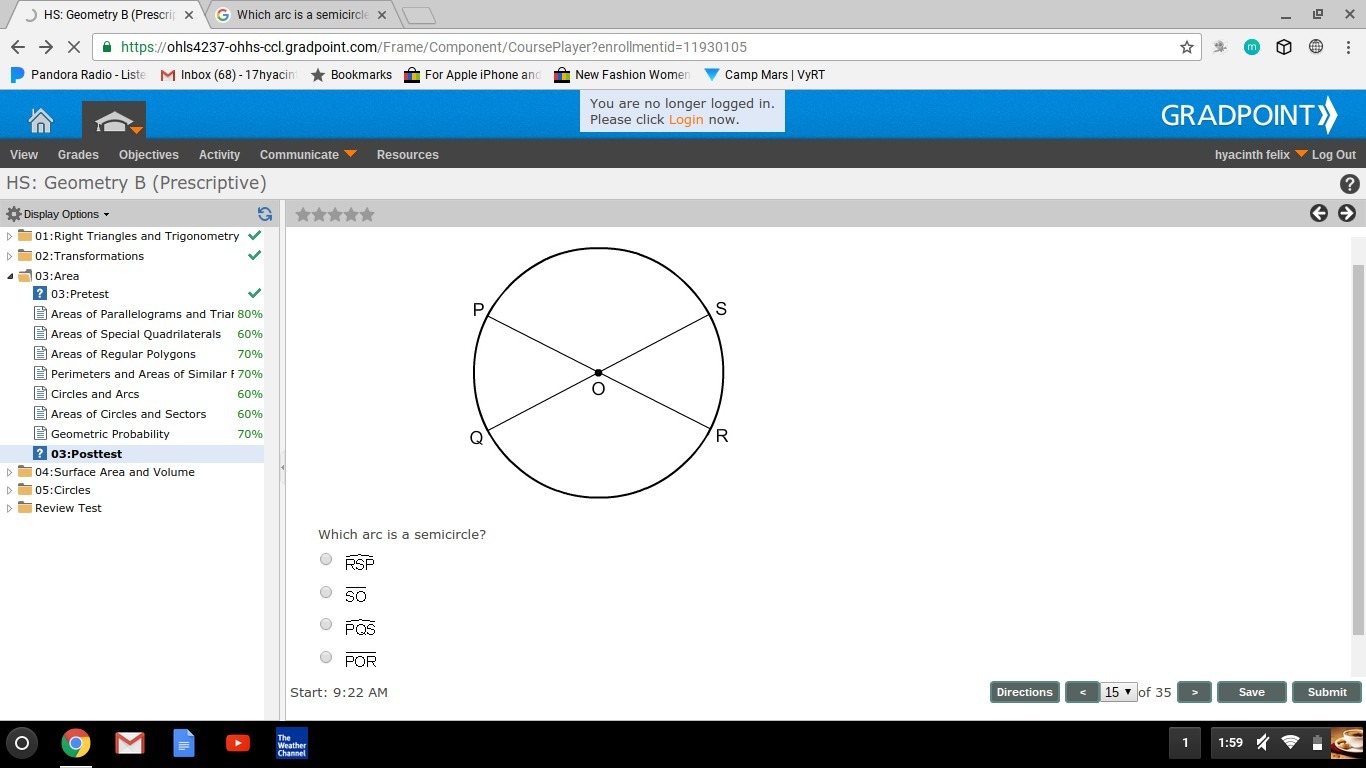Go to next activity with right arrow icon

pyautogui.click(x=1347, y=213)
